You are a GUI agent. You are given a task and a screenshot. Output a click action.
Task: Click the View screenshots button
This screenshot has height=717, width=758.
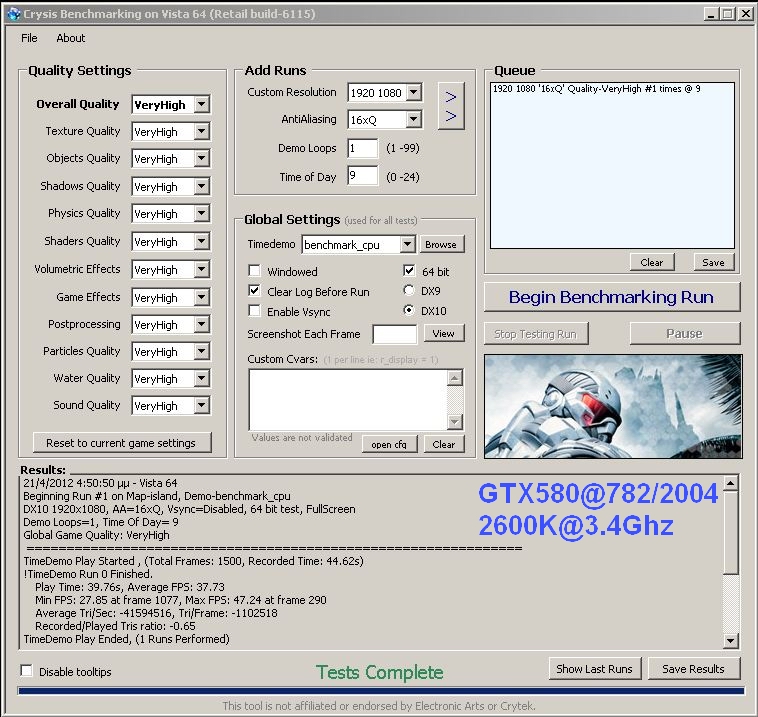(x=444, y=333)
